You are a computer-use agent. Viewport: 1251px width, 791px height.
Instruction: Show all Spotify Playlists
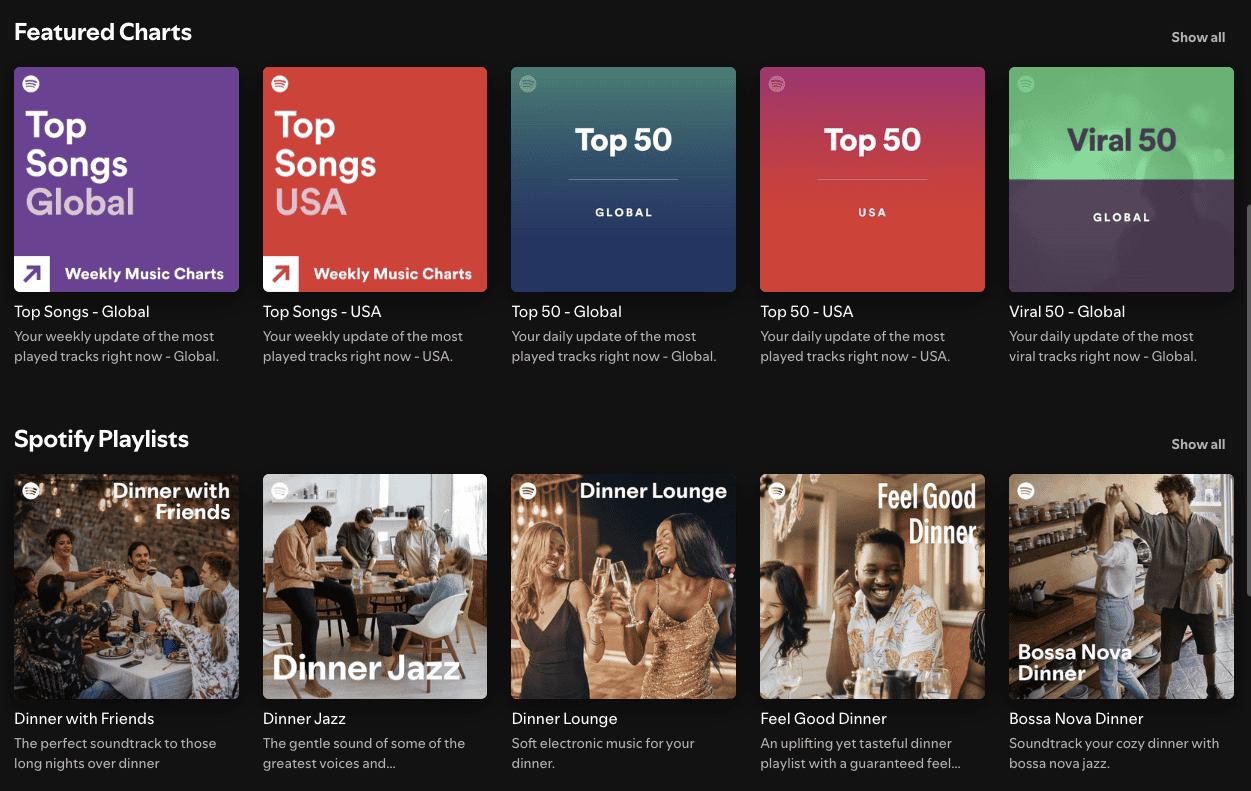click(1198, 444)
